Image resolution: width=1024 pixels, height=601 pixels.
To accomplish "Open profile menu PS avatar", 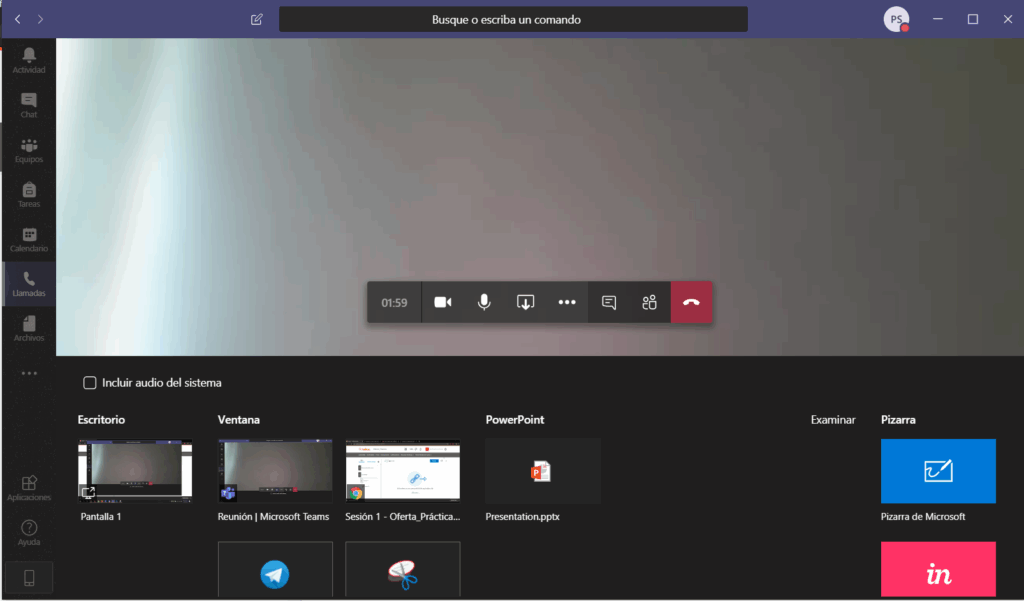I will click(896, 19).
